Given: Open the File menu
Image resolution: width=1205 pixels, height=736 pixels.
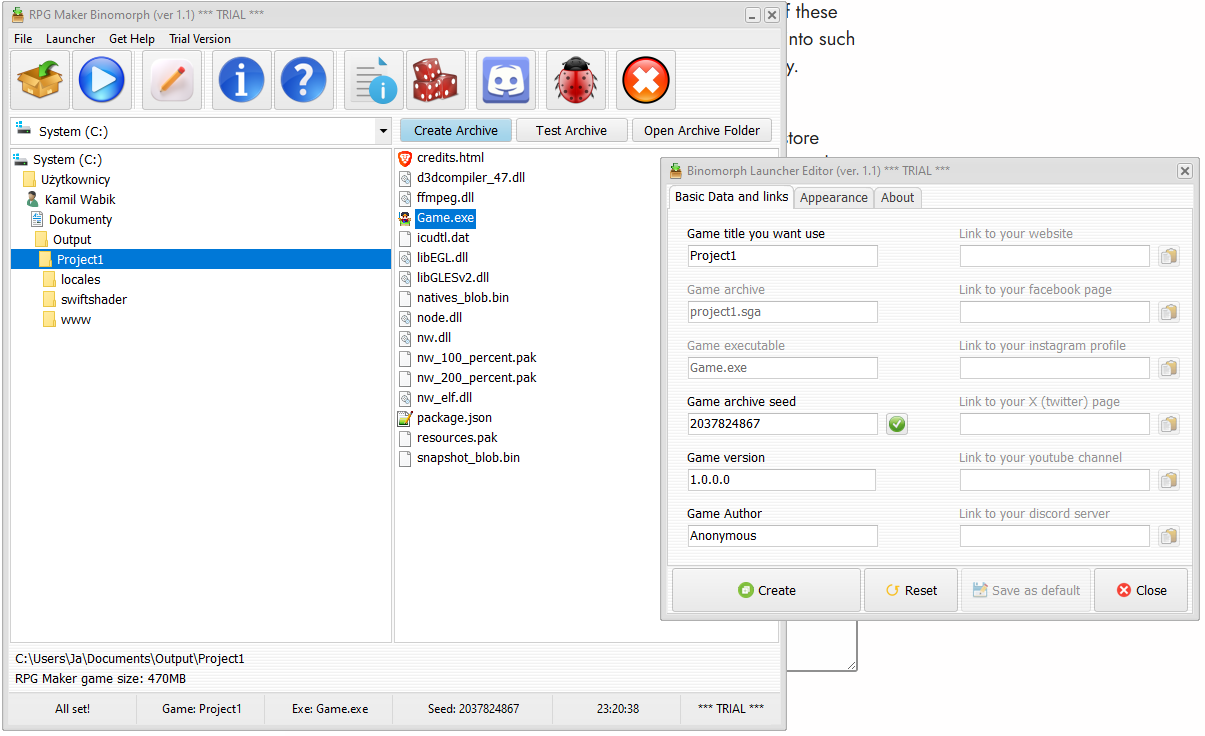Looking at the screenshot, I should (x=23, y=39).
